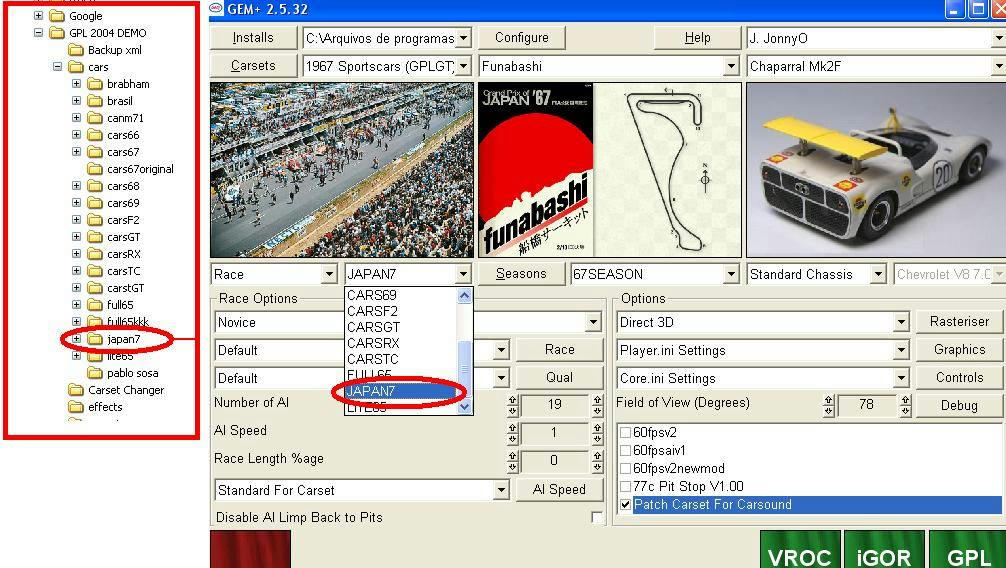Toggle Disable AI Limp Back to Pits
This screenshot has width=1006, height=568.
[597, 517]
